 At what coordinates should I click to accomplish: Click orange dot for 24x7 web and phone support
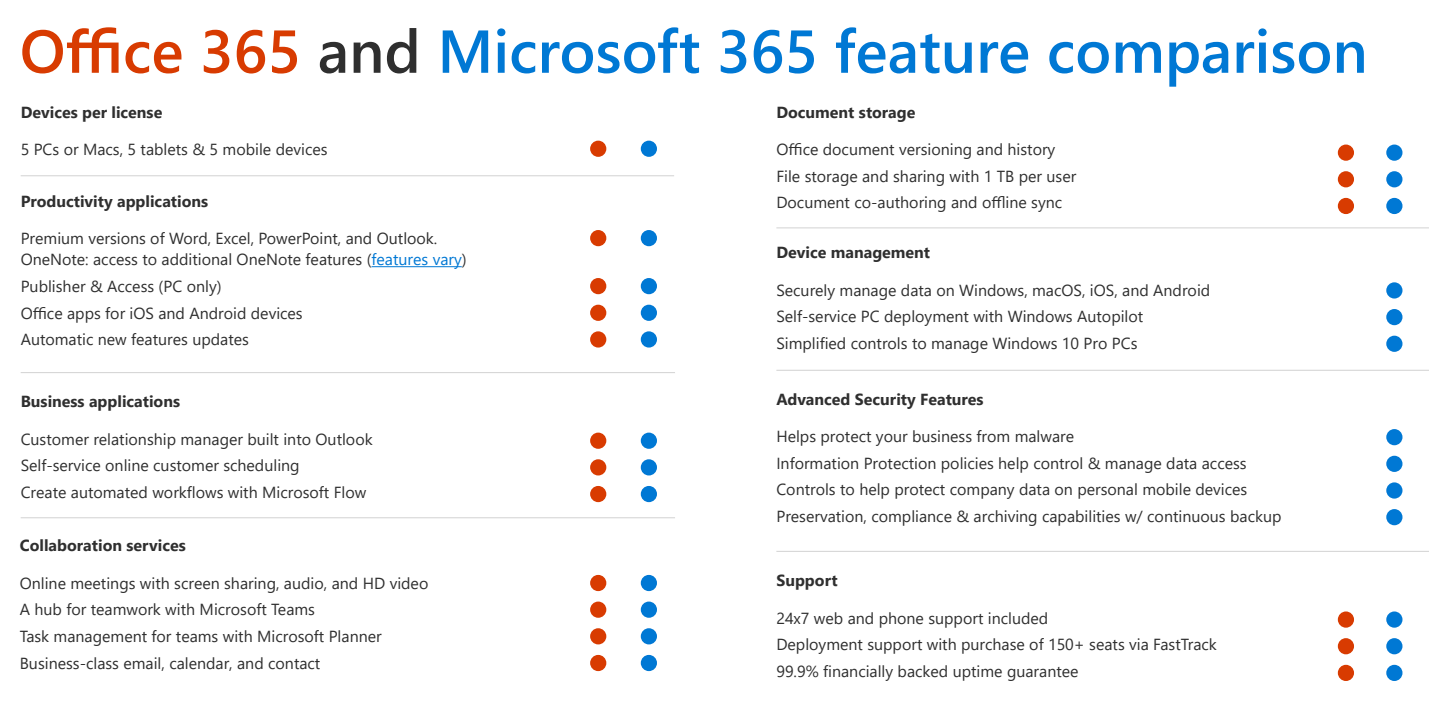(1346, 620)
